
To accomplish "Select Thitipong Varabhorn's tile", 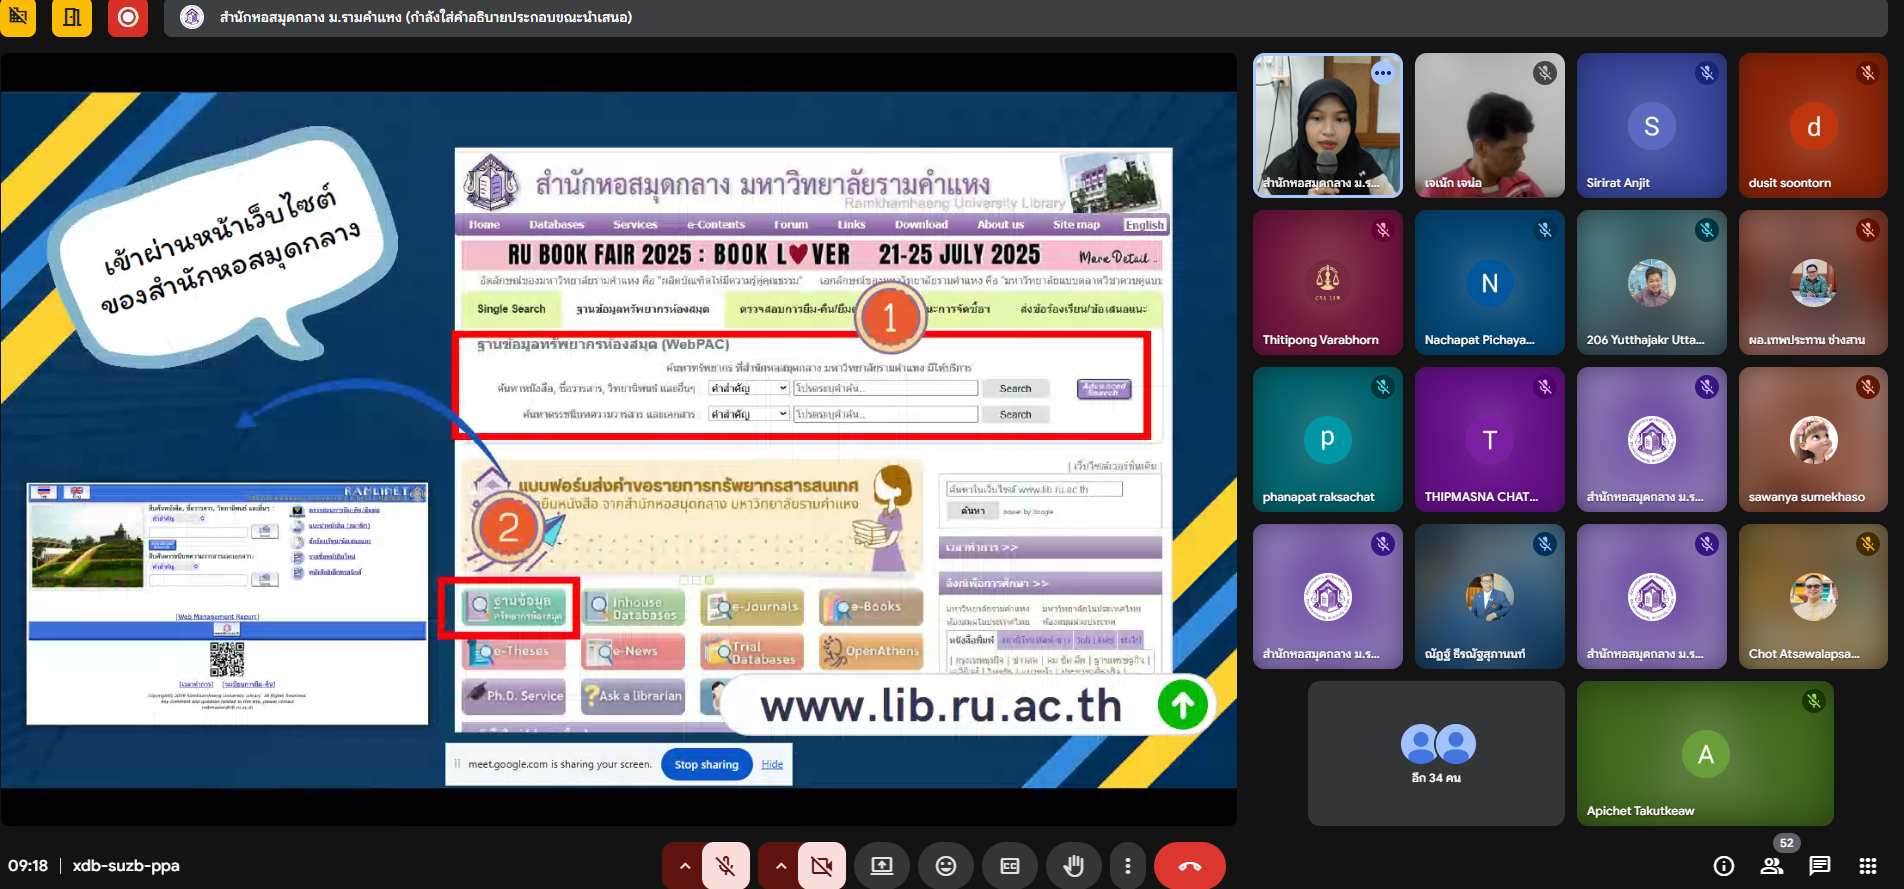I will (1328, 282).
